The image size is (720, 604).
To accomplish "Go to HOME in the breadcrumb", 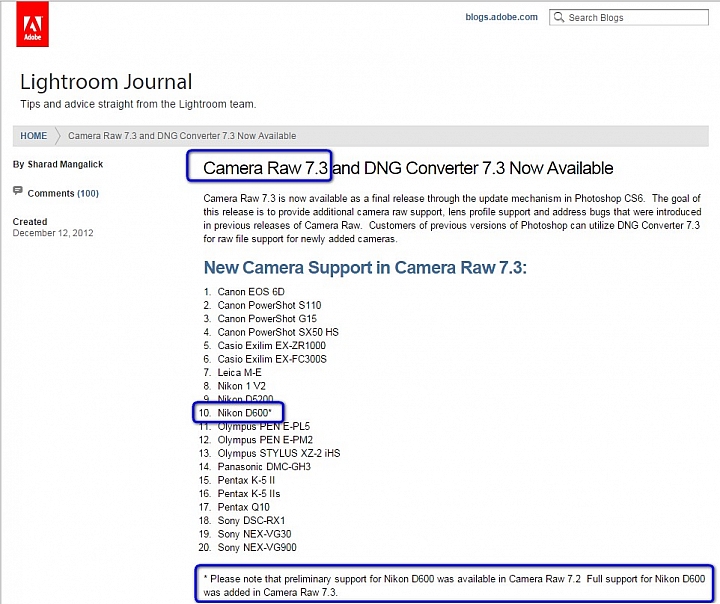I will (34, 136).
